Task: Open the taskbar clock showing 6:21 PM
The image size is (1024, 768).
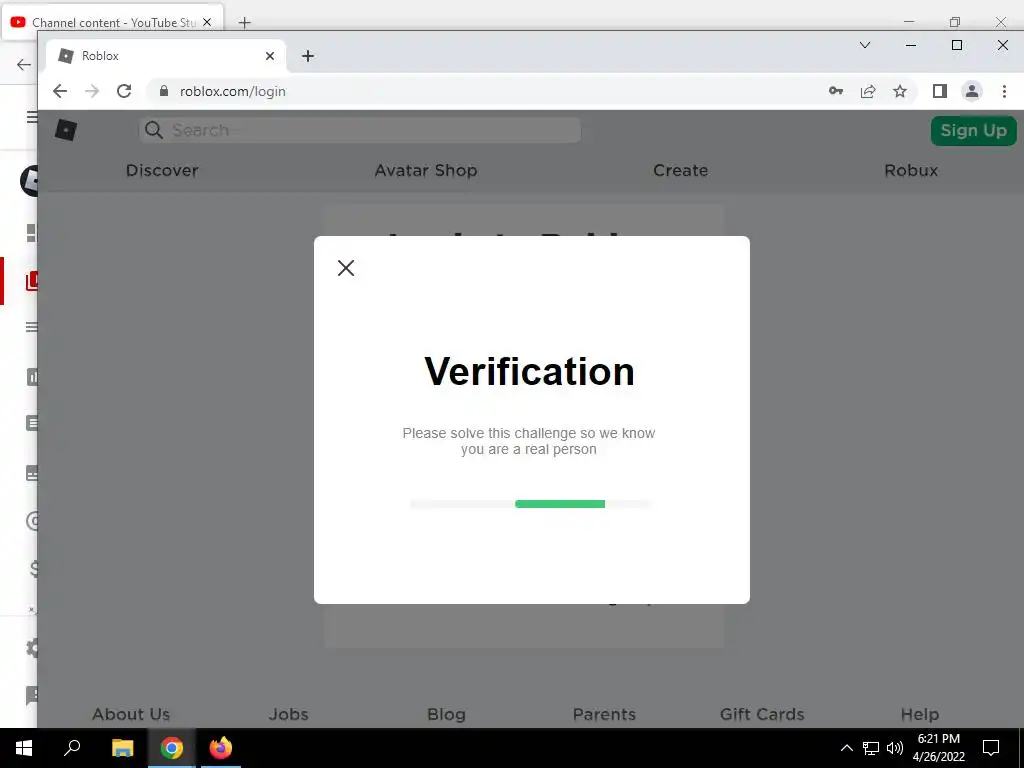Action: tap(938, 748)
